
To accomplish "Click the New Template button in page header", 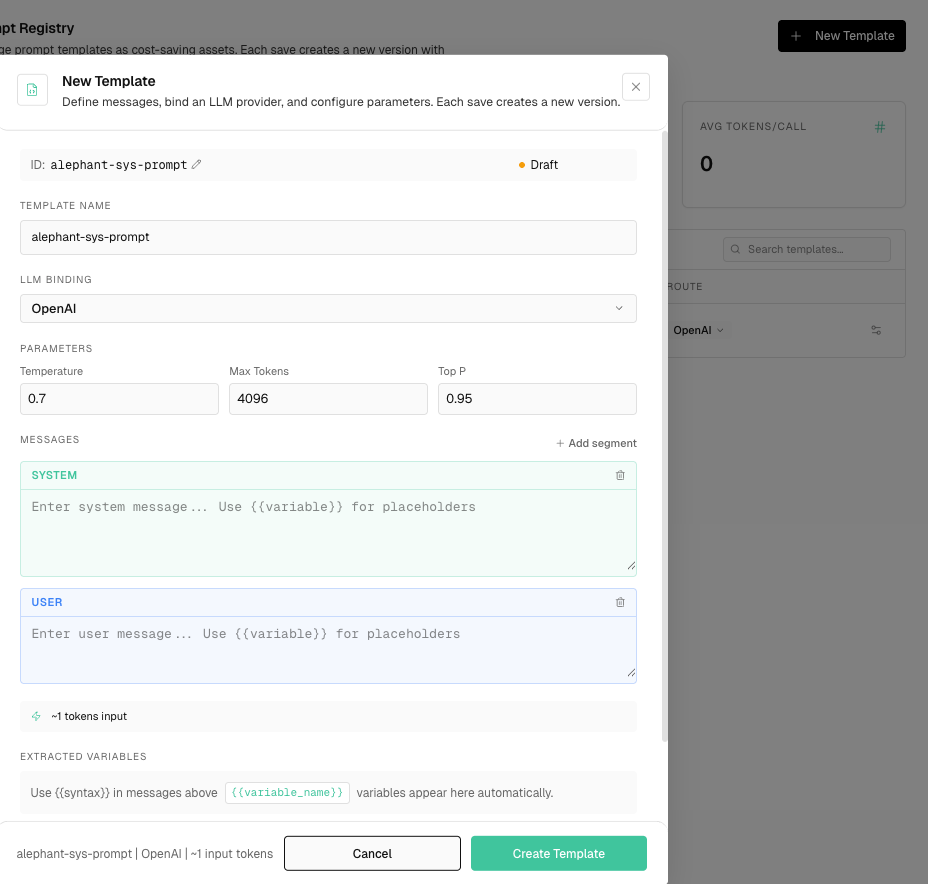I will 842,36.
